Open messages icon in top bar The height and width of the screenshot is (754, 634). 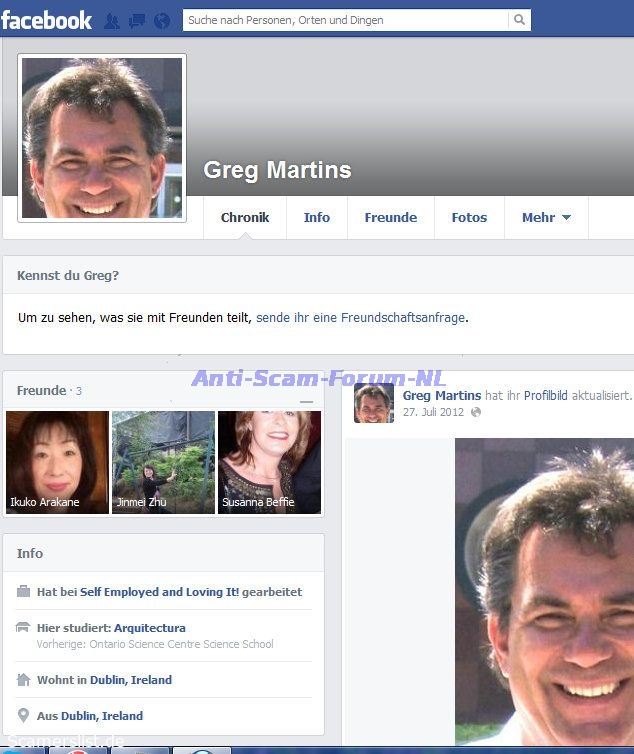click(136, 20)
